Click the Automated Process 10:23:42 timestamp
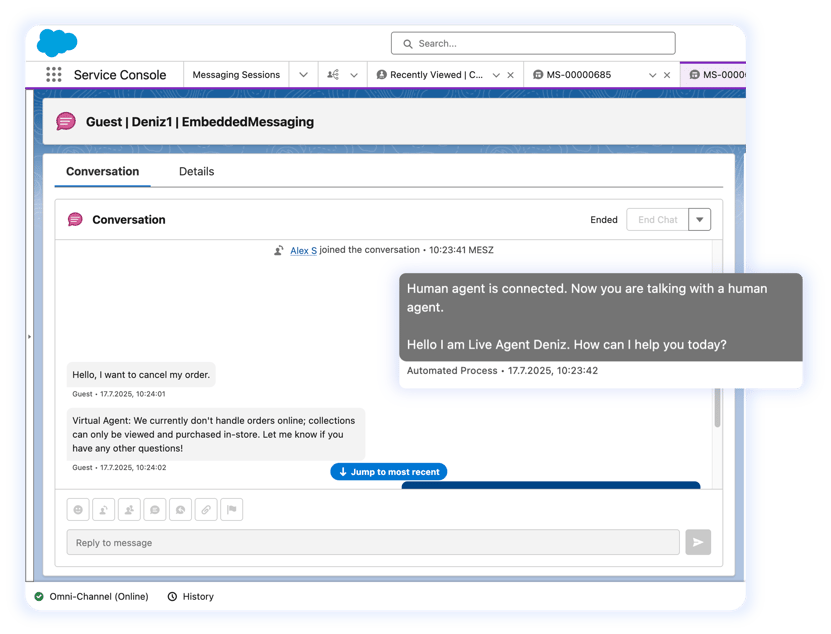 tap(502, 371)
